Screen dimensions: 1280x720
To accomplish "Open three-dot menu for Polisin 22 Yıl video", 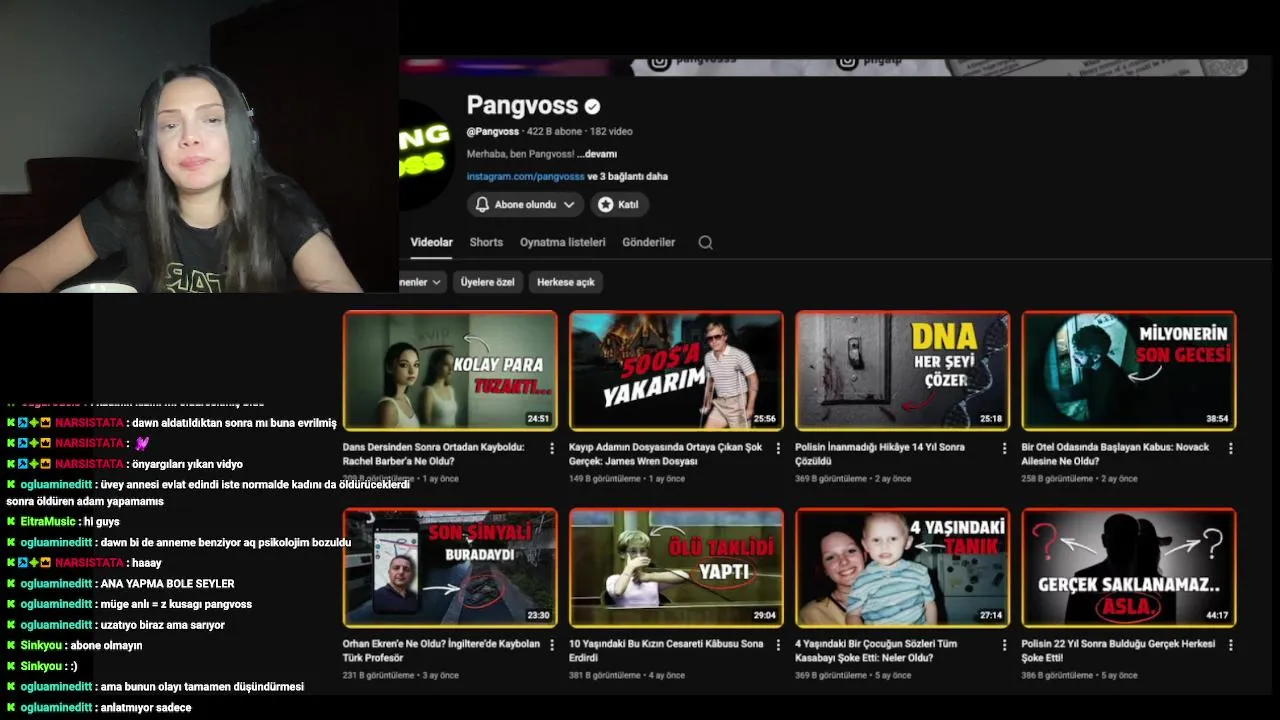I will (1230, 646).
